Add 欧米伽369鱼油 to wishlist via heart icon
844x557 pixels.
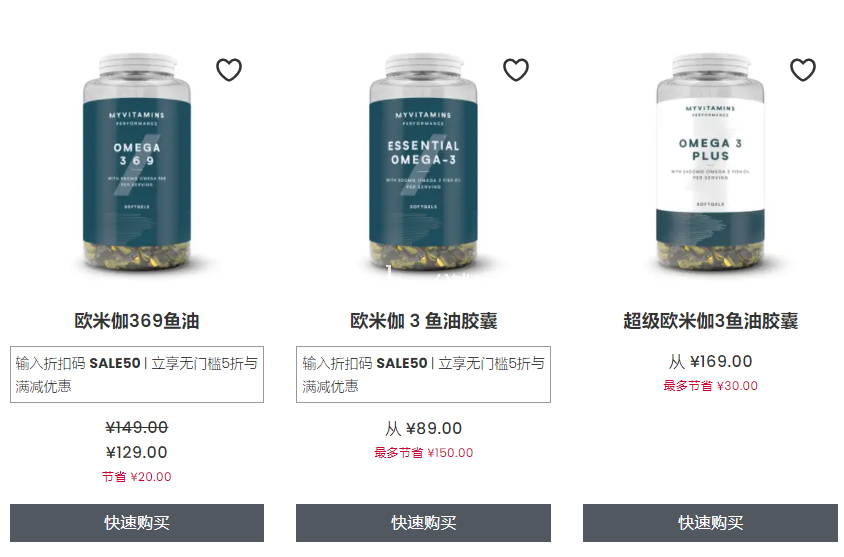pos(229,69)
